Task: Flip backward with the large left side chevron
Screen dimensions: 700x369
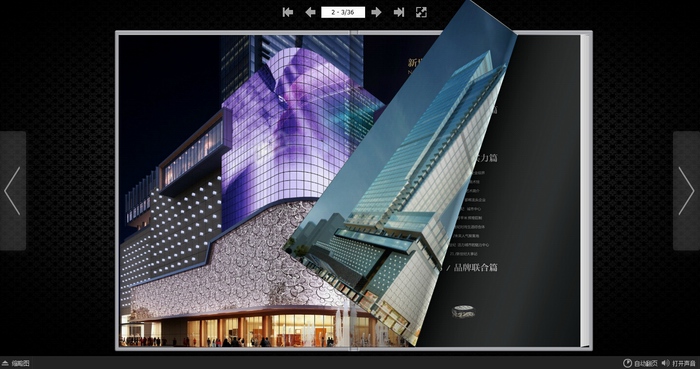Action: click(x=12, y=191)
